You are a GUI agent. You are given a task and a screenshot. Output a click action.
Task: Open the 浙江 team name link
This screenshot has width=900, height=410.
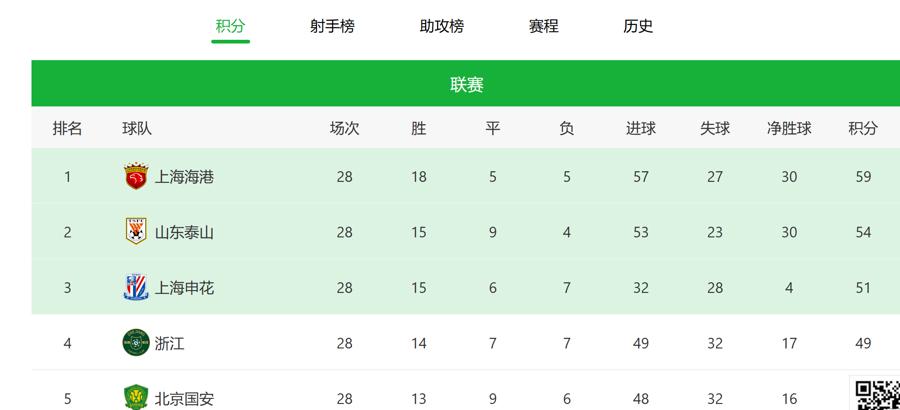(169, 343)
